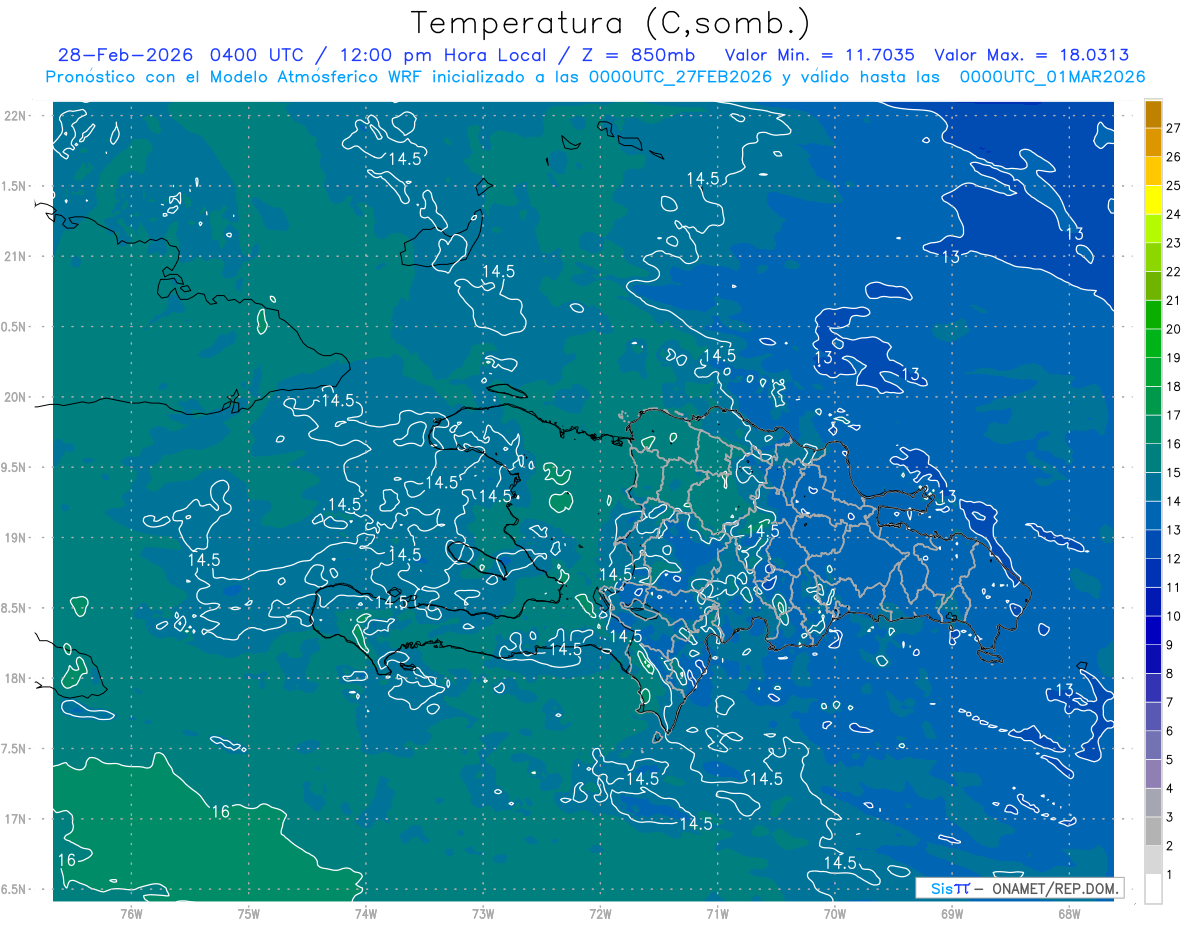Click the 22N latitude axis label
Screen dimensions: 1200x927
click(x=17, y=116)
